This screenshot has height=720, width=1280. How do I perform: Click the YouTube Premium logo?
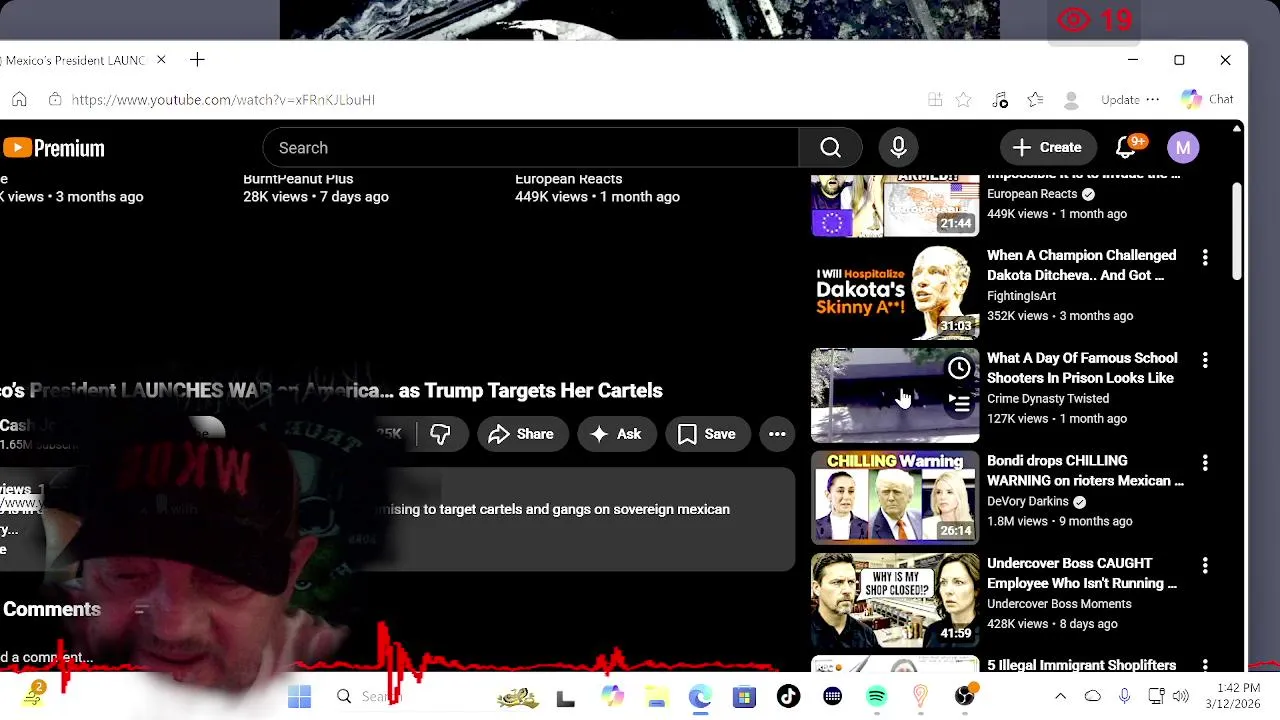click(54, 148)
